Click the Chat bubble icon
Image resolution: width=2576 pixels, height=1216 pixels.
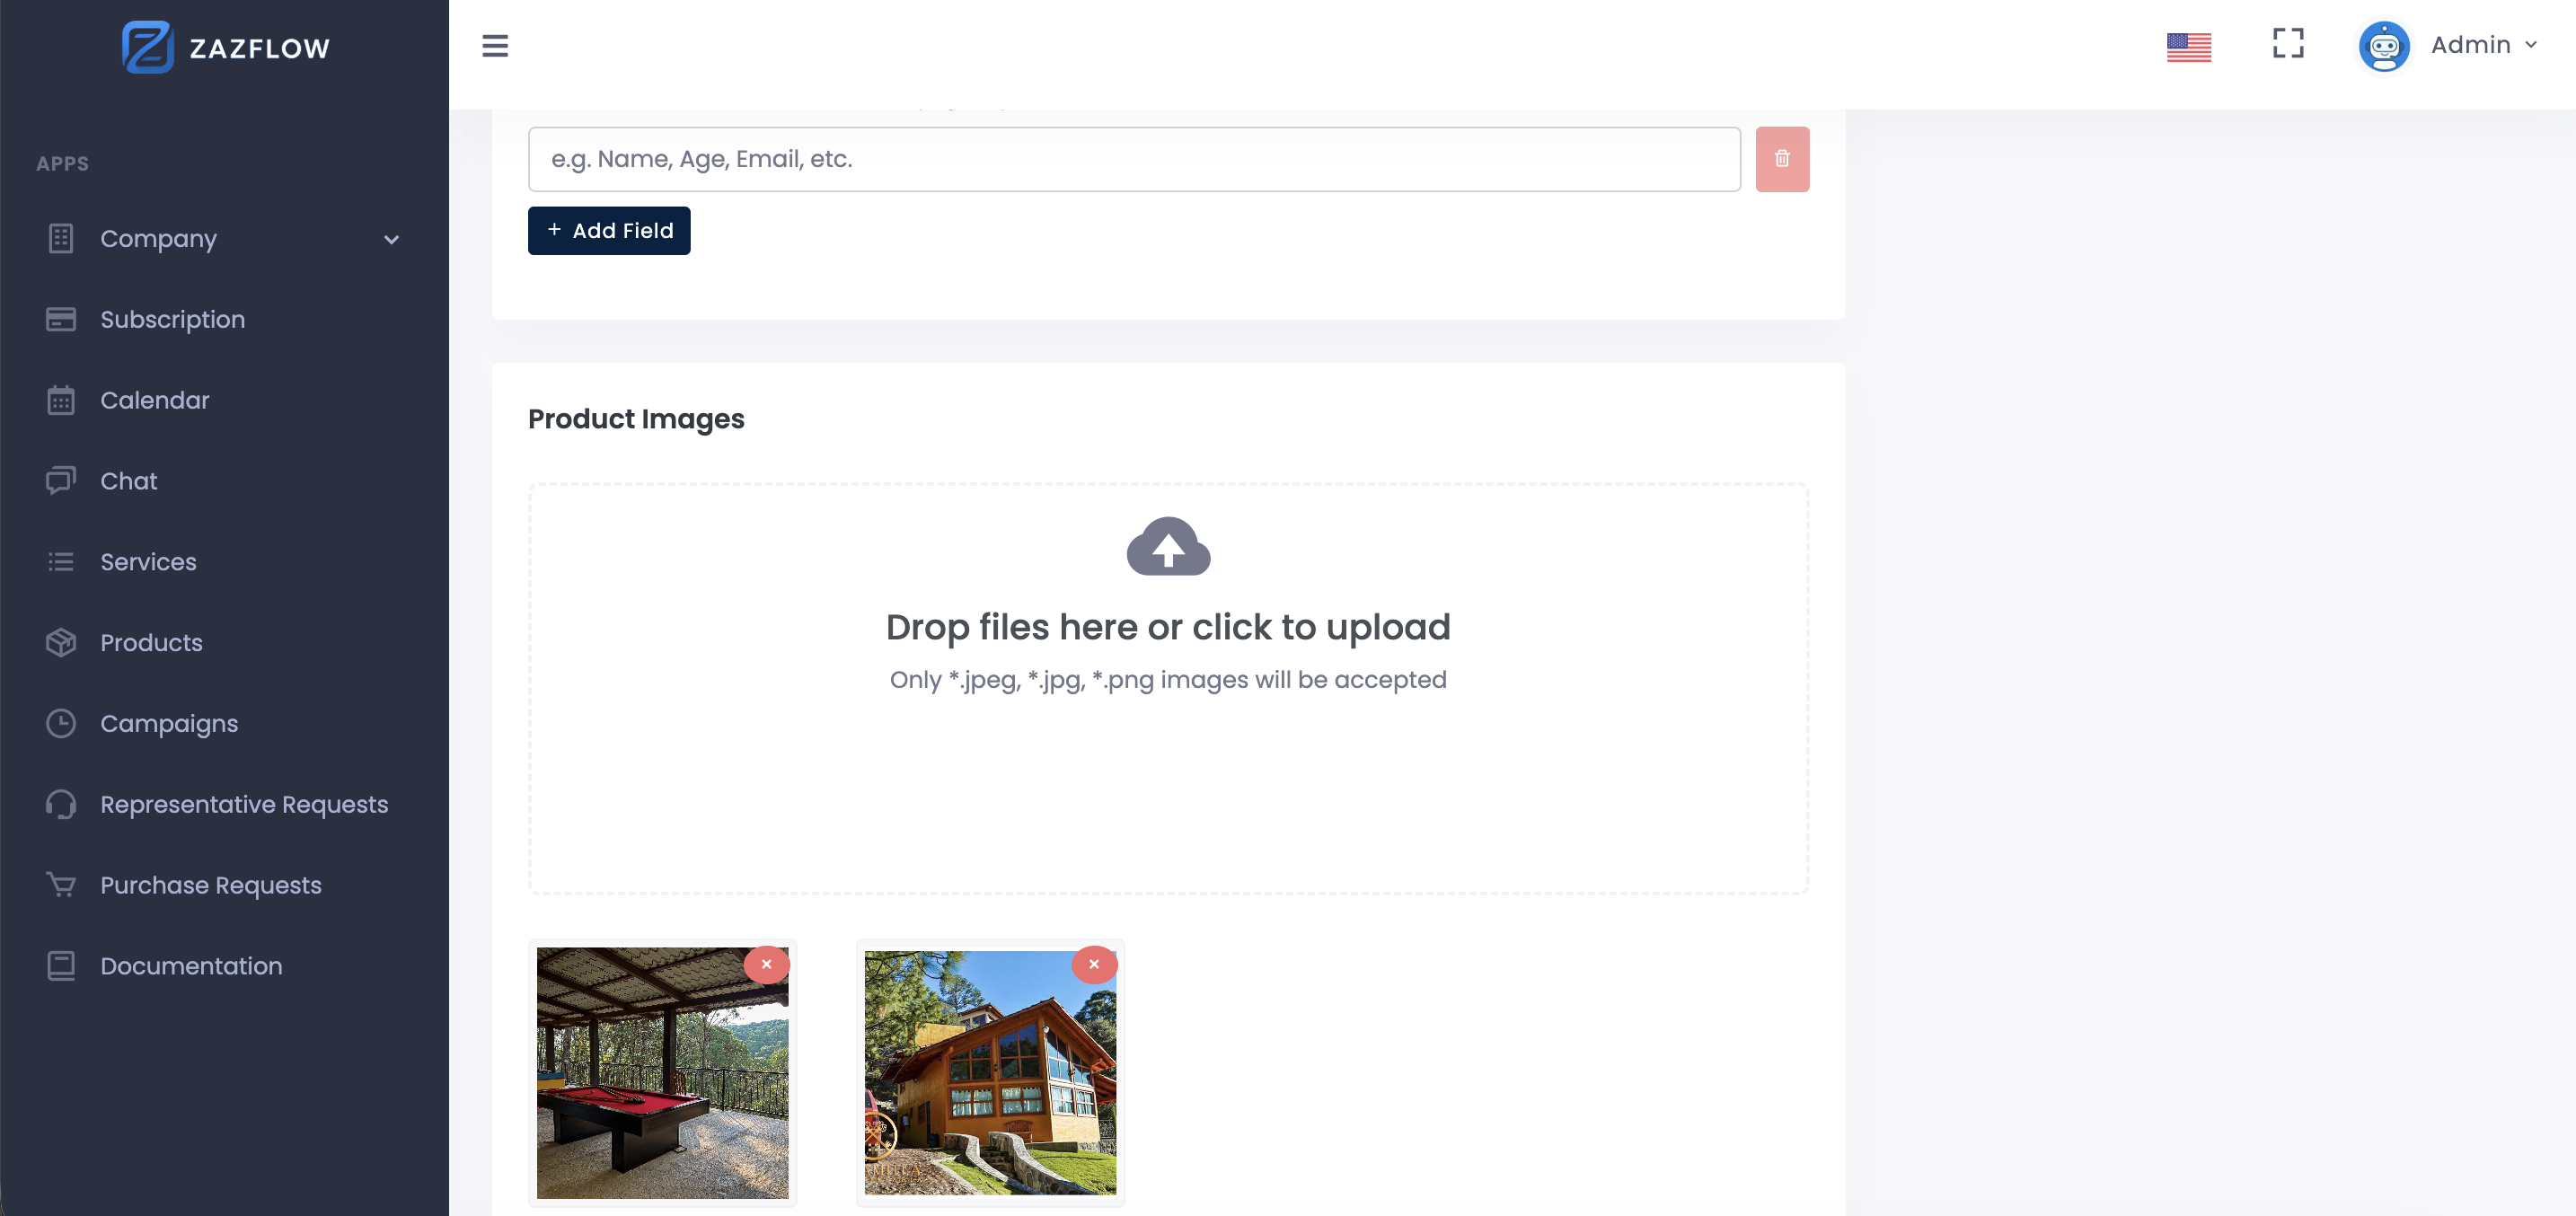[60, 480]
